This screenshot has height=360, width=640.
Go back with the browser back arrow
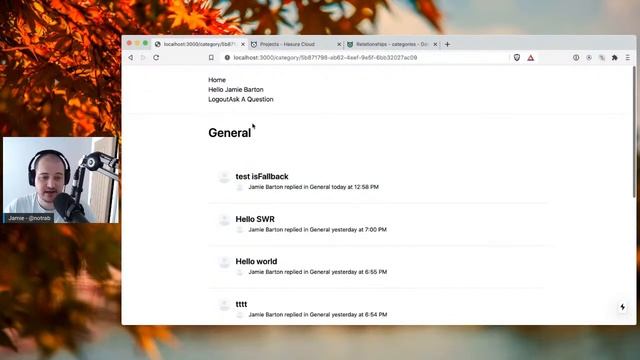point(131,58)
